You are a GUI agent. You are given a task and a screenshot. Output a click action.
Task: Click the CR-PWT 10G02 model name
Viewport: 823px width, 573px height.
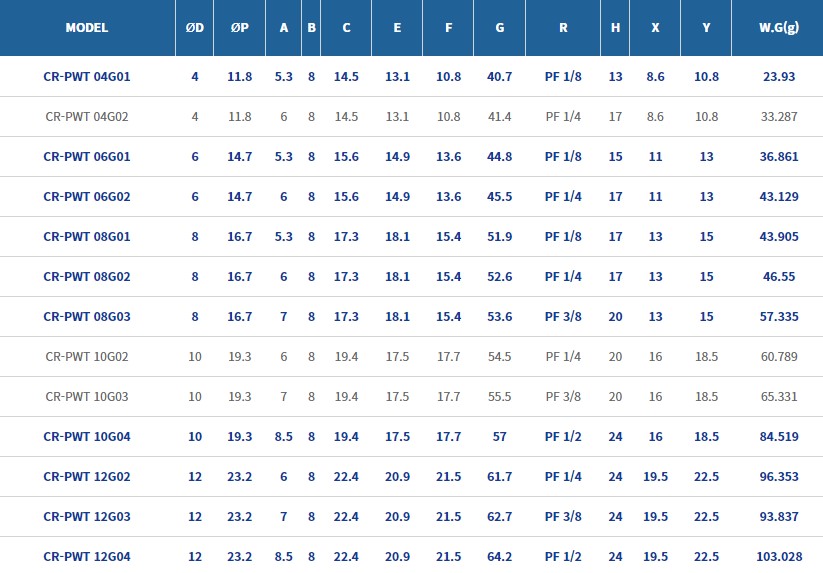(x=87, y=357)
